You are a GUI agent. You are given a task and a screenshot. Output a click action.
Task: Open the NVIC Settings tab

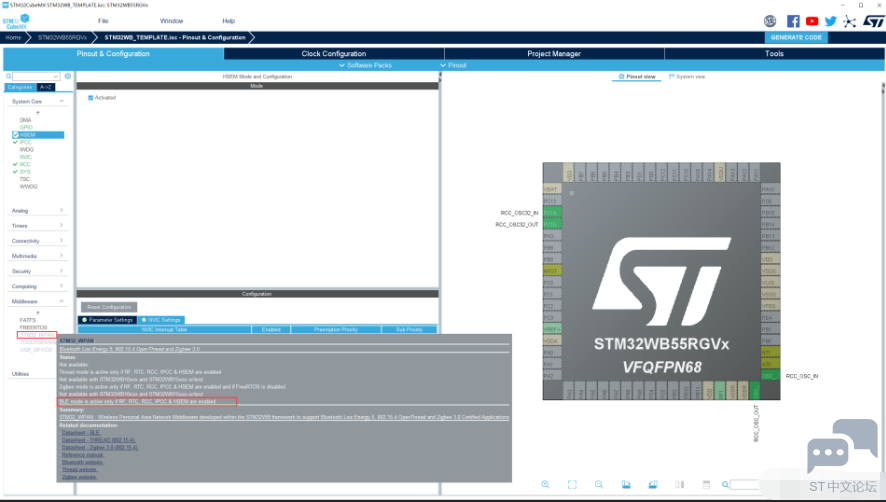[161, 320]
